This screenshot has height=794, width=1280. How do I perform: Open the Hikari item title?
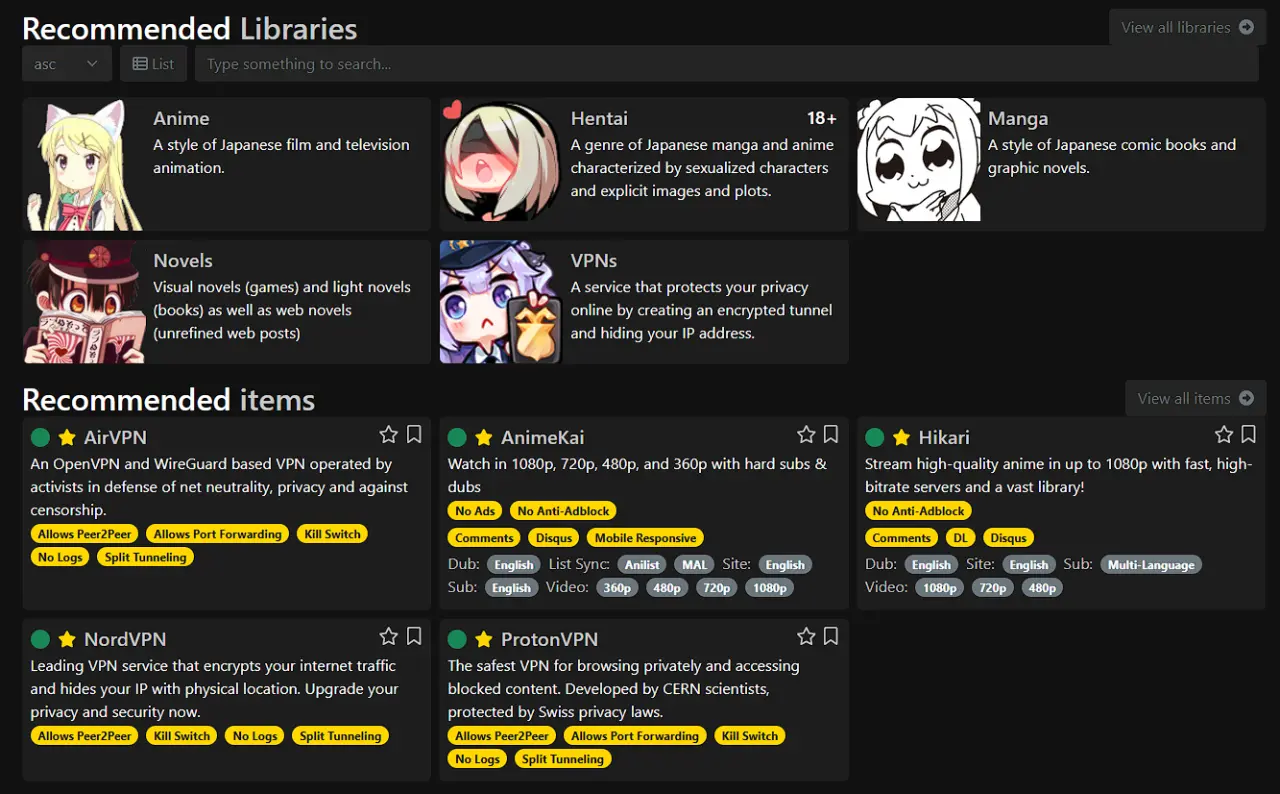coord(944,438)
